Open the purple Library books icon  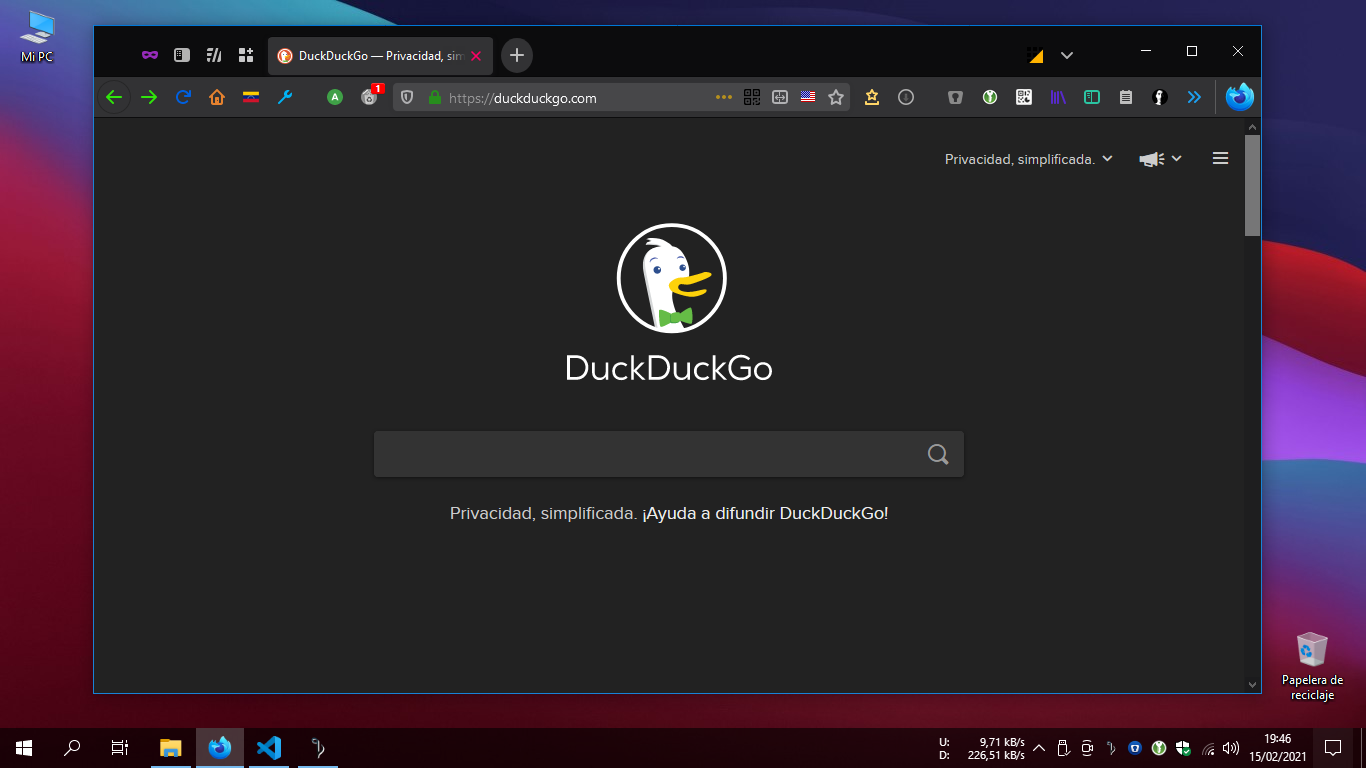tap(1058, 97)
